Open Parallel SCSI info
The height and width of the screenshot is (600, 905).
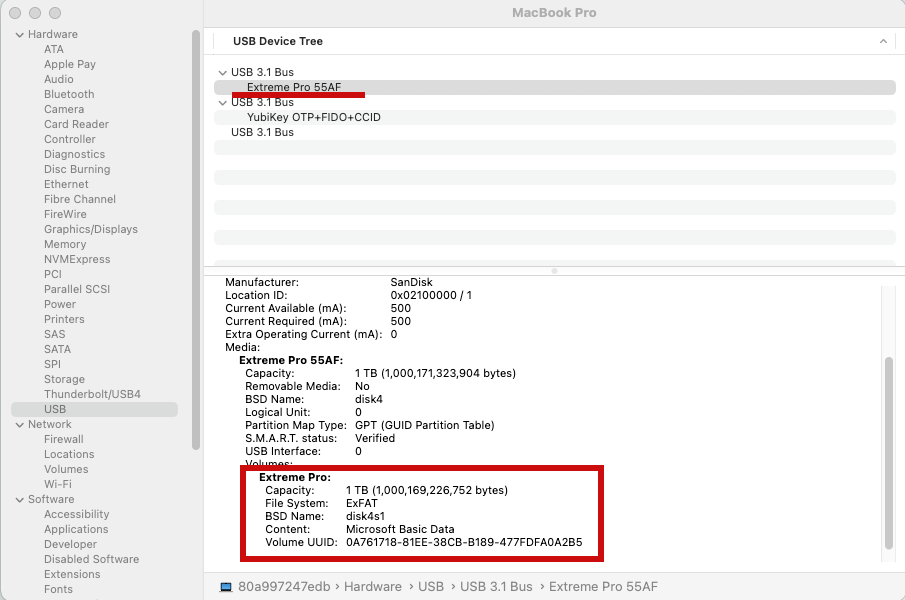pyautogui.click(x=77, y=290)
